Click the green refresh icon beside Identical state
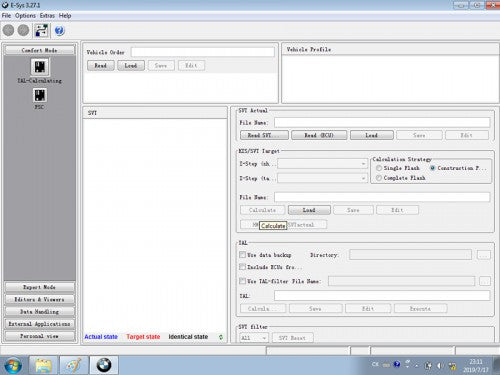 click(x=221, y=337)
